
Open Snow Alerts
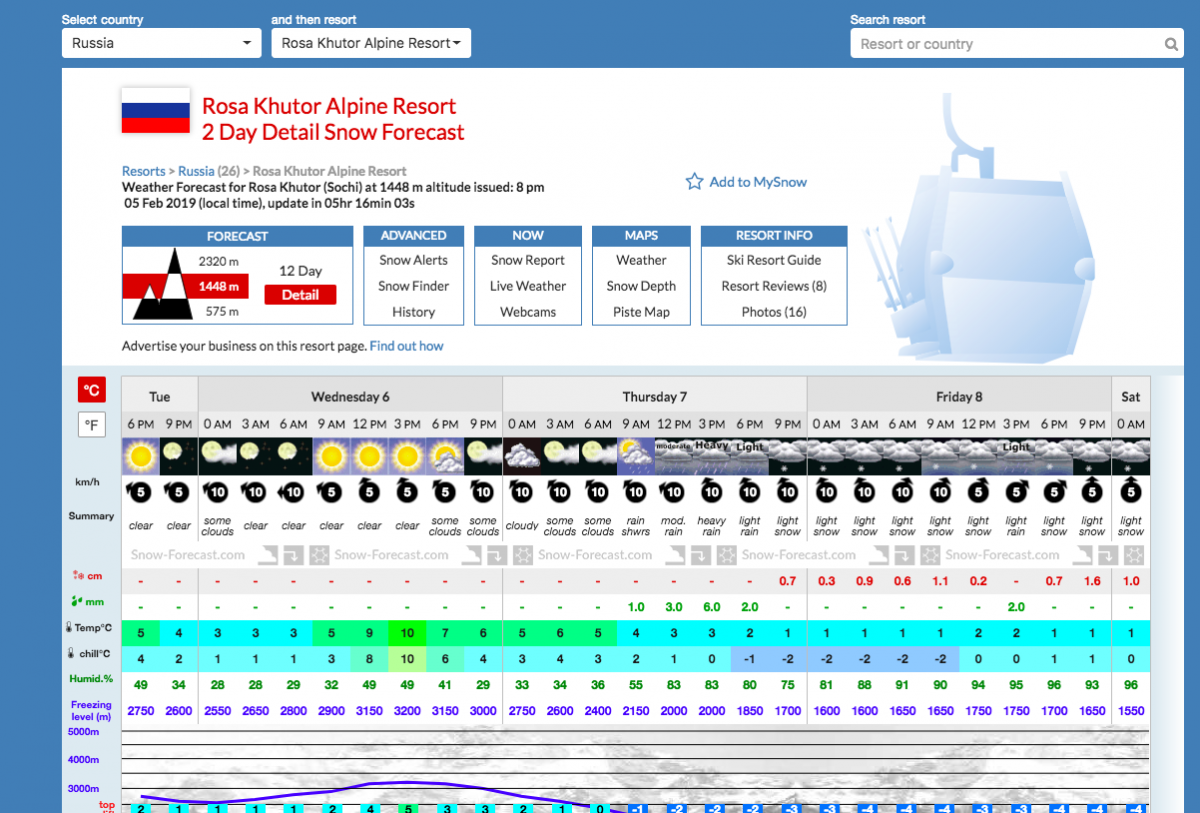(x=413, y=260)
